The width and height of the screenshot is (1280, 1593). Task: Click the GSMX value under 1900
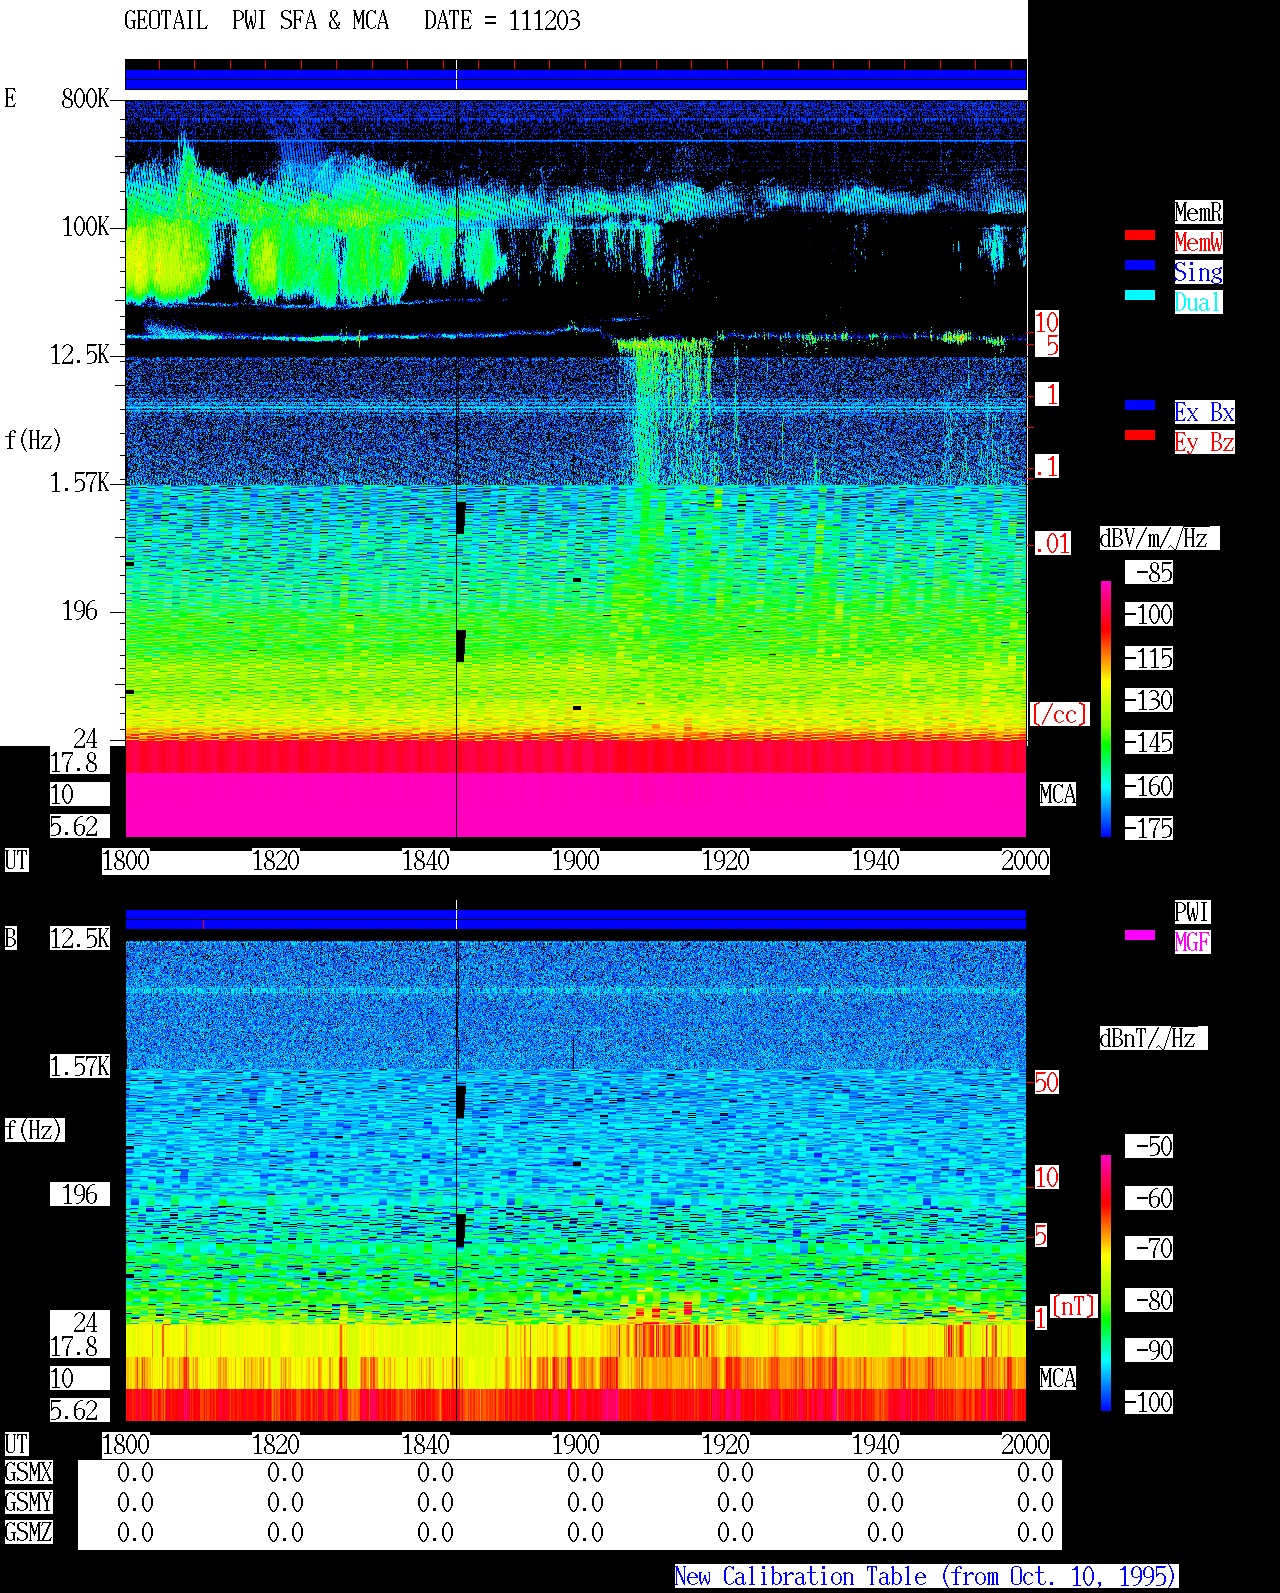[585, 1473]
